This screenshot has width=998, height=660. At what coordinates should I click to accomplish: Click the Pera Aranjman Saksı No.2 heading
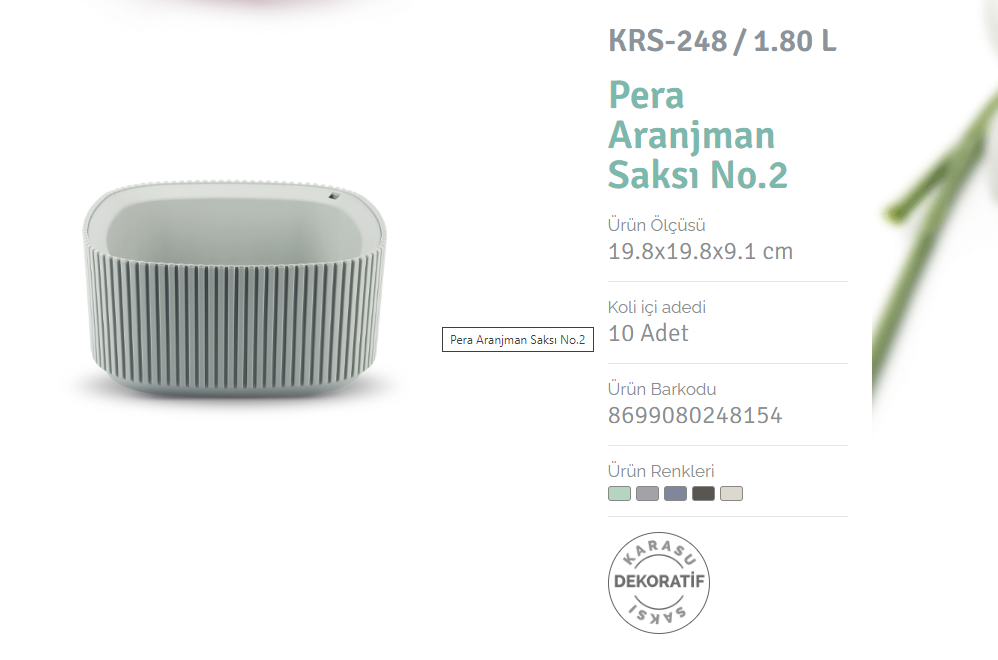tap(698, 135)
